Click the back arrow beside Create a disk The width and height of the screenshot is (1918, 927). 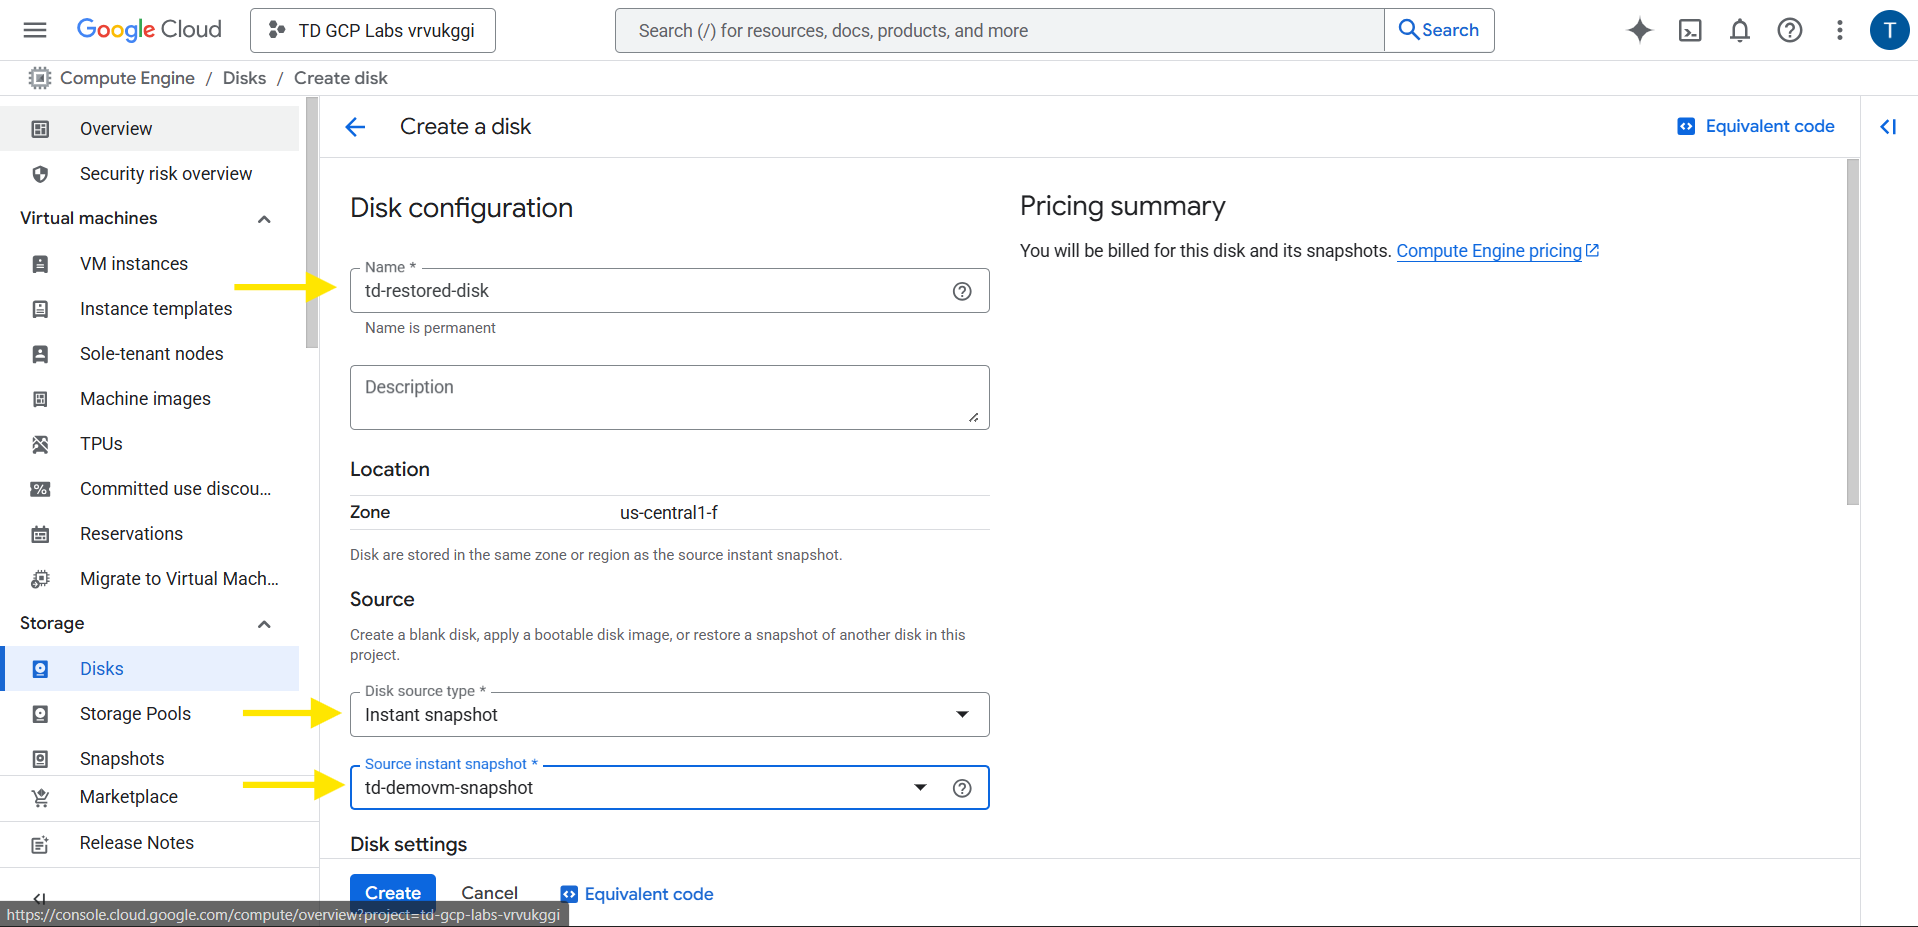355,127
